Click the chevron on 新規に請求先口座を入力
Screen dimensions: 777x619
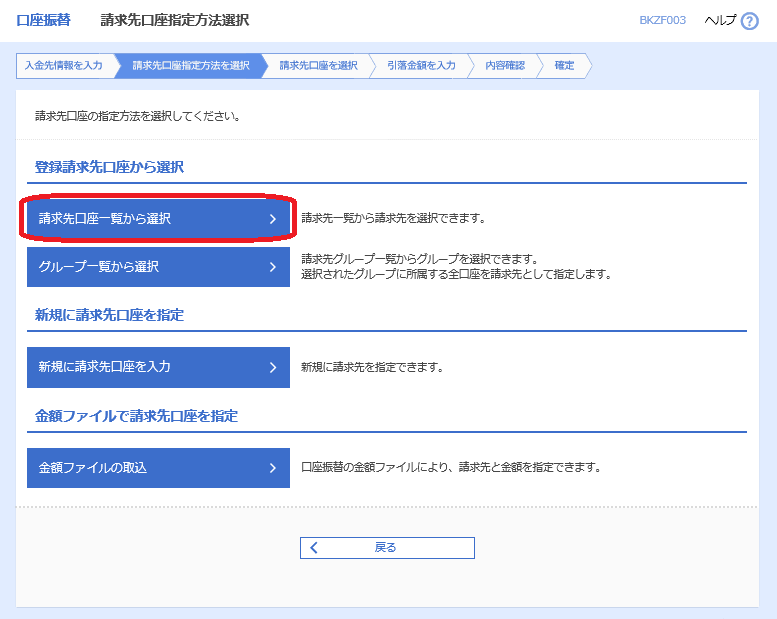coord(272,367)
